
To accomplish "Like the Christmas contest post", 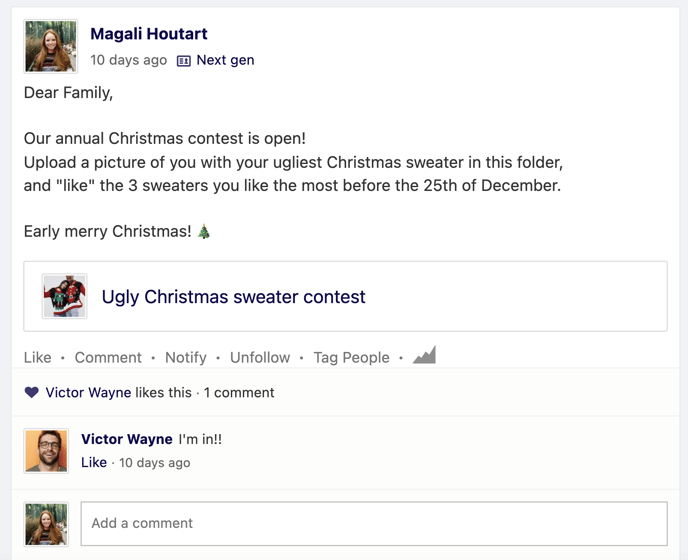I will coord(37,357).
